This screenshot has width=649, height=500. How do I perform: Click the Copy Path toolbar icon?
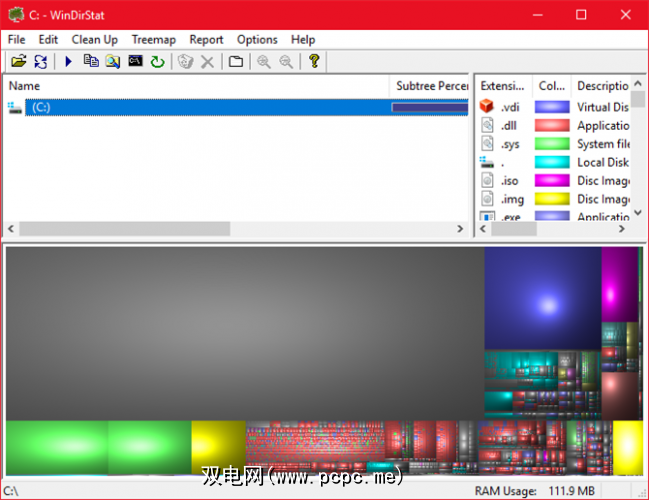(x=91, y=61)
